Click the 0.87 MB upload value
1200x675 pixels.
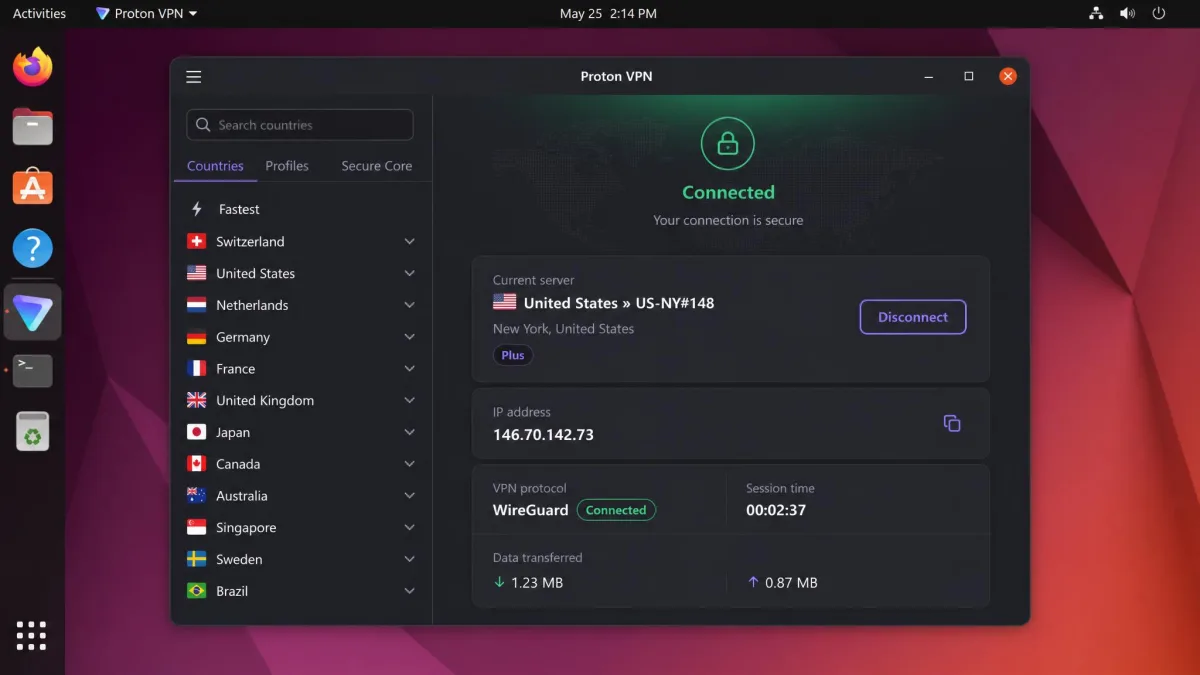click(x=791, y=583)
